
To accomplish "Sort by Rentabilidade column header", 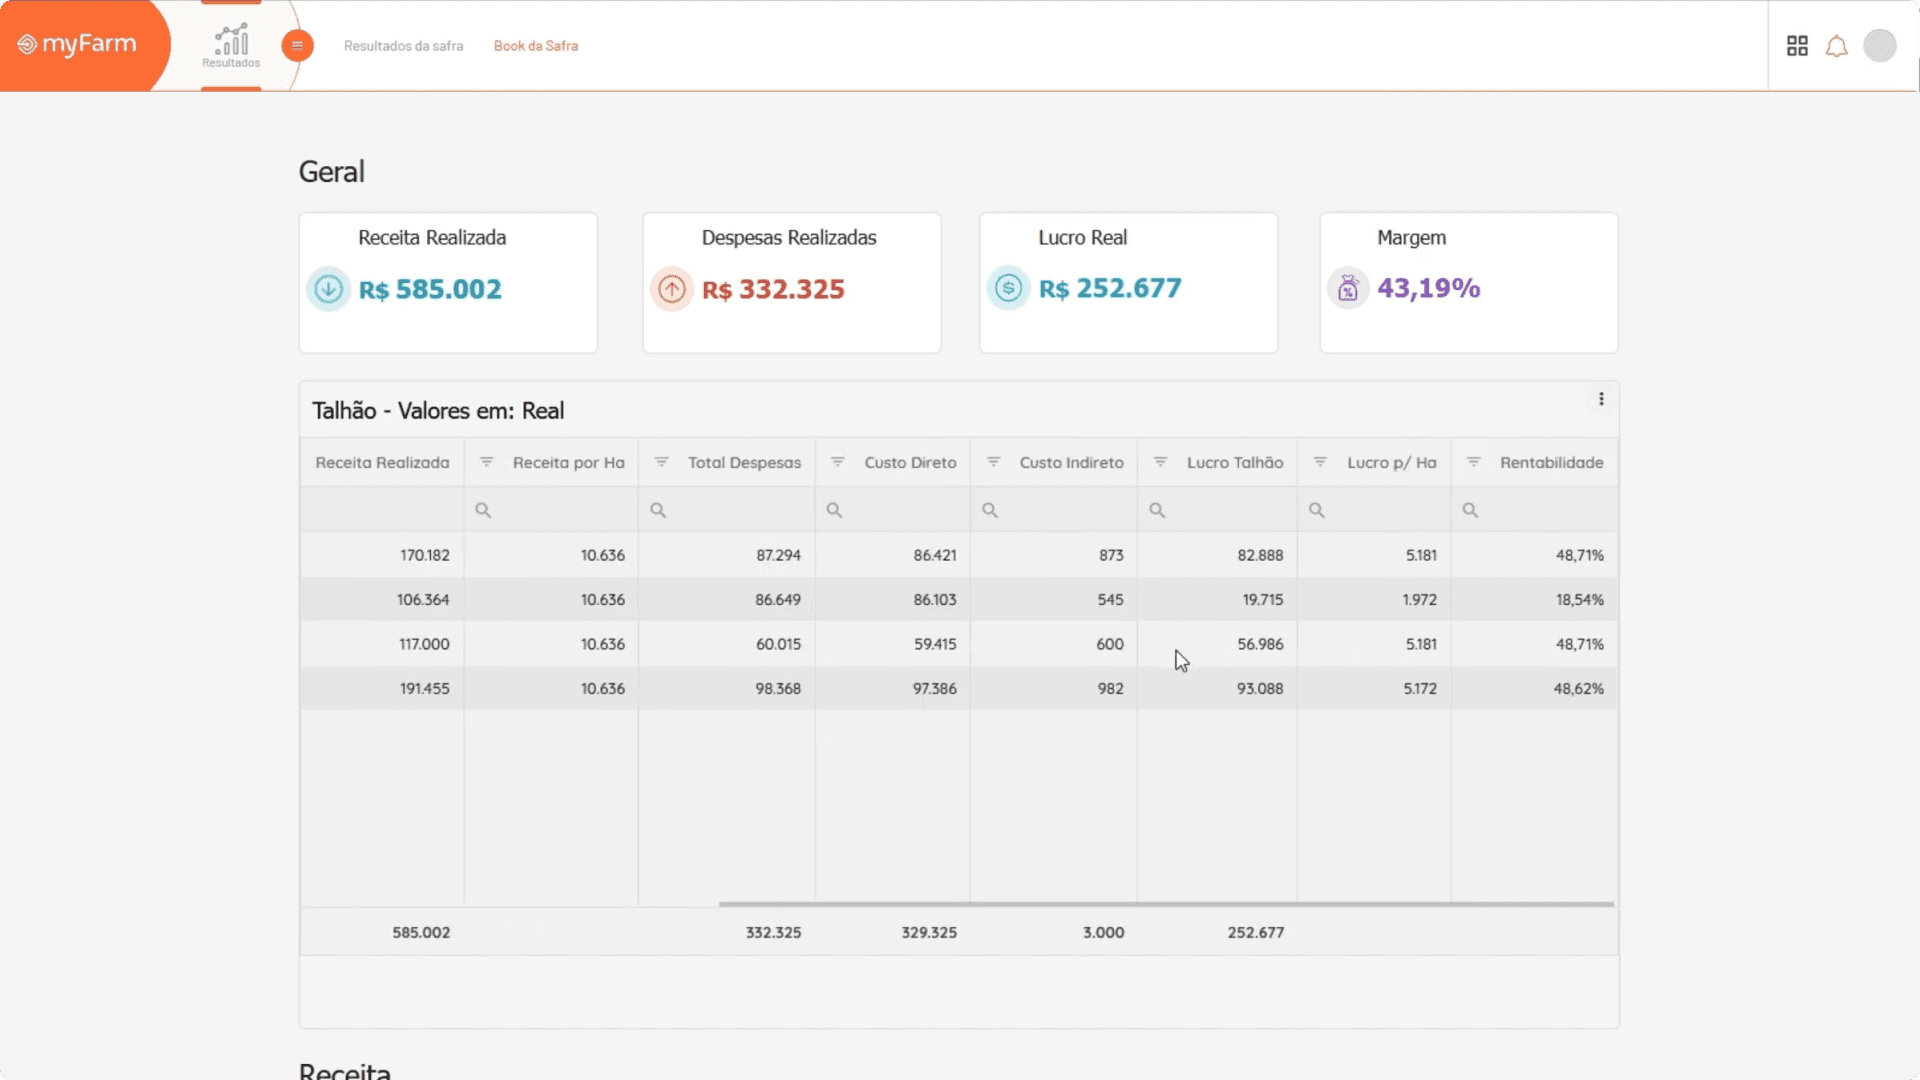I will point(1551,463).
